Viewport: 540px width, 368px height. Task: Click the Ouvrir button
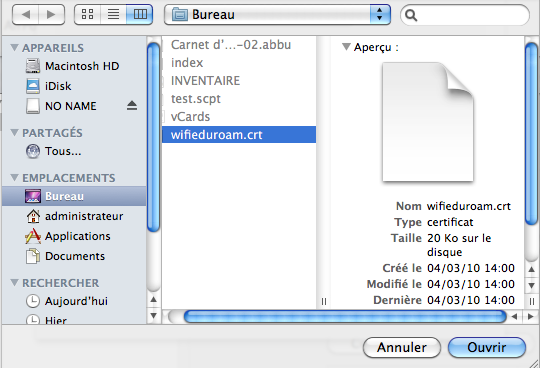point(487,347)
